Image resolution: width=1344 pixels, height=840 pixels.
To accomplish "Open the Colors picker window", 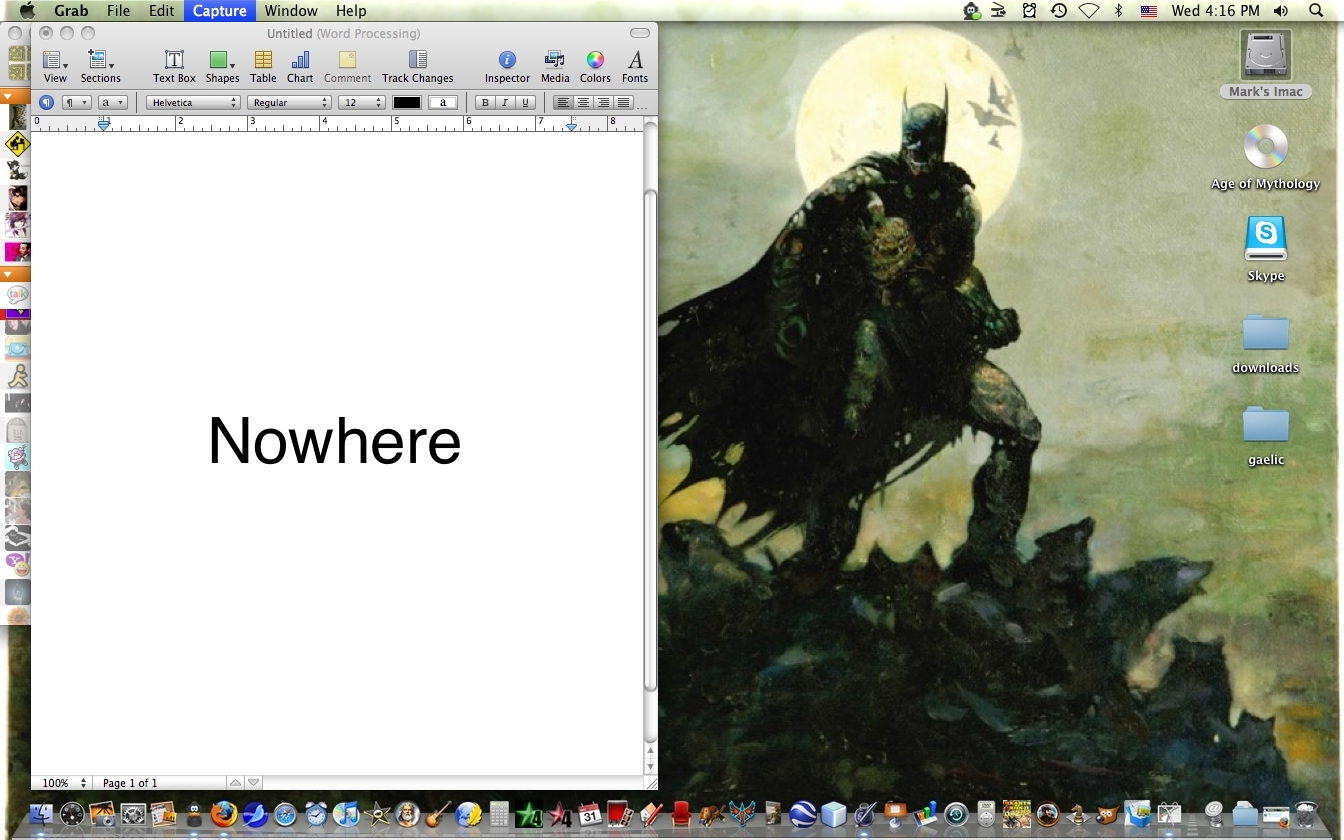I will pyautogui.click(x=595, y=67).
